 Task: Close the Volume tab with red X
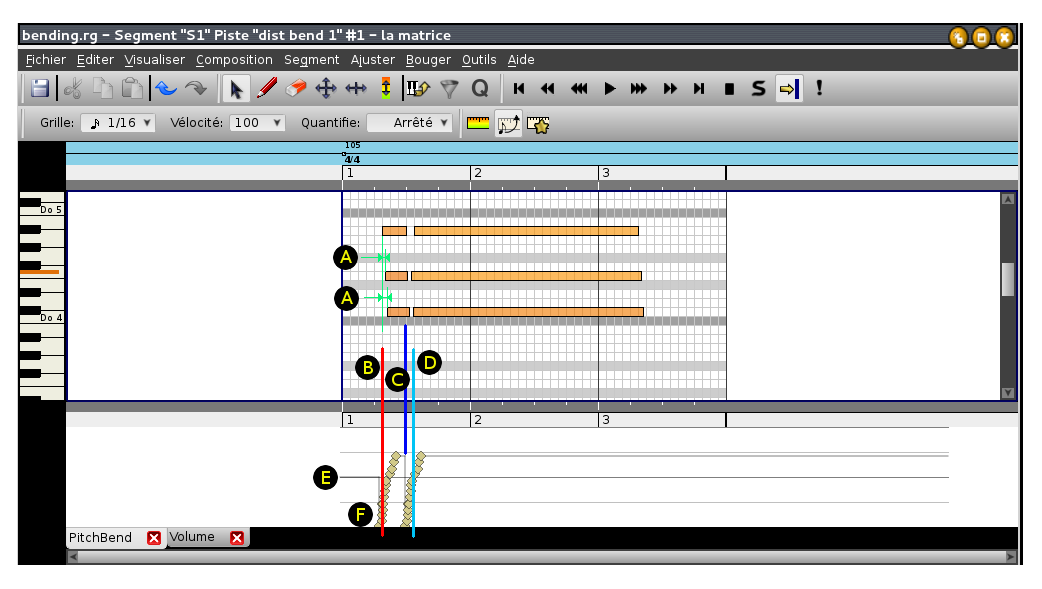(237, 538)
